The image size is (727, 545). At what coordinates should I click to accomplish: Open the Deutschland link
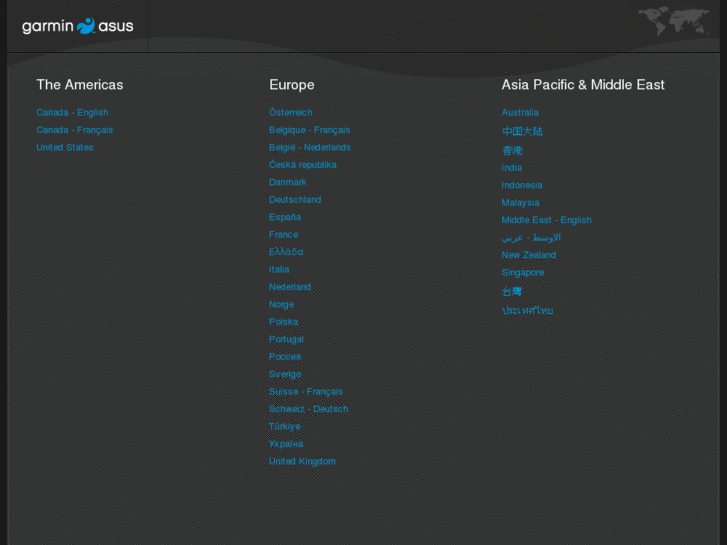[x=295, y=199]
